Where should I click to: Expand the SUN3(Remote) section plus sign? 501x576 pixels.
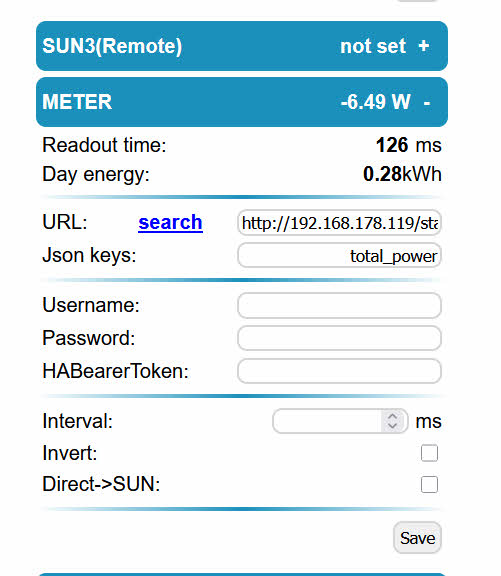(x=423, y=46)
